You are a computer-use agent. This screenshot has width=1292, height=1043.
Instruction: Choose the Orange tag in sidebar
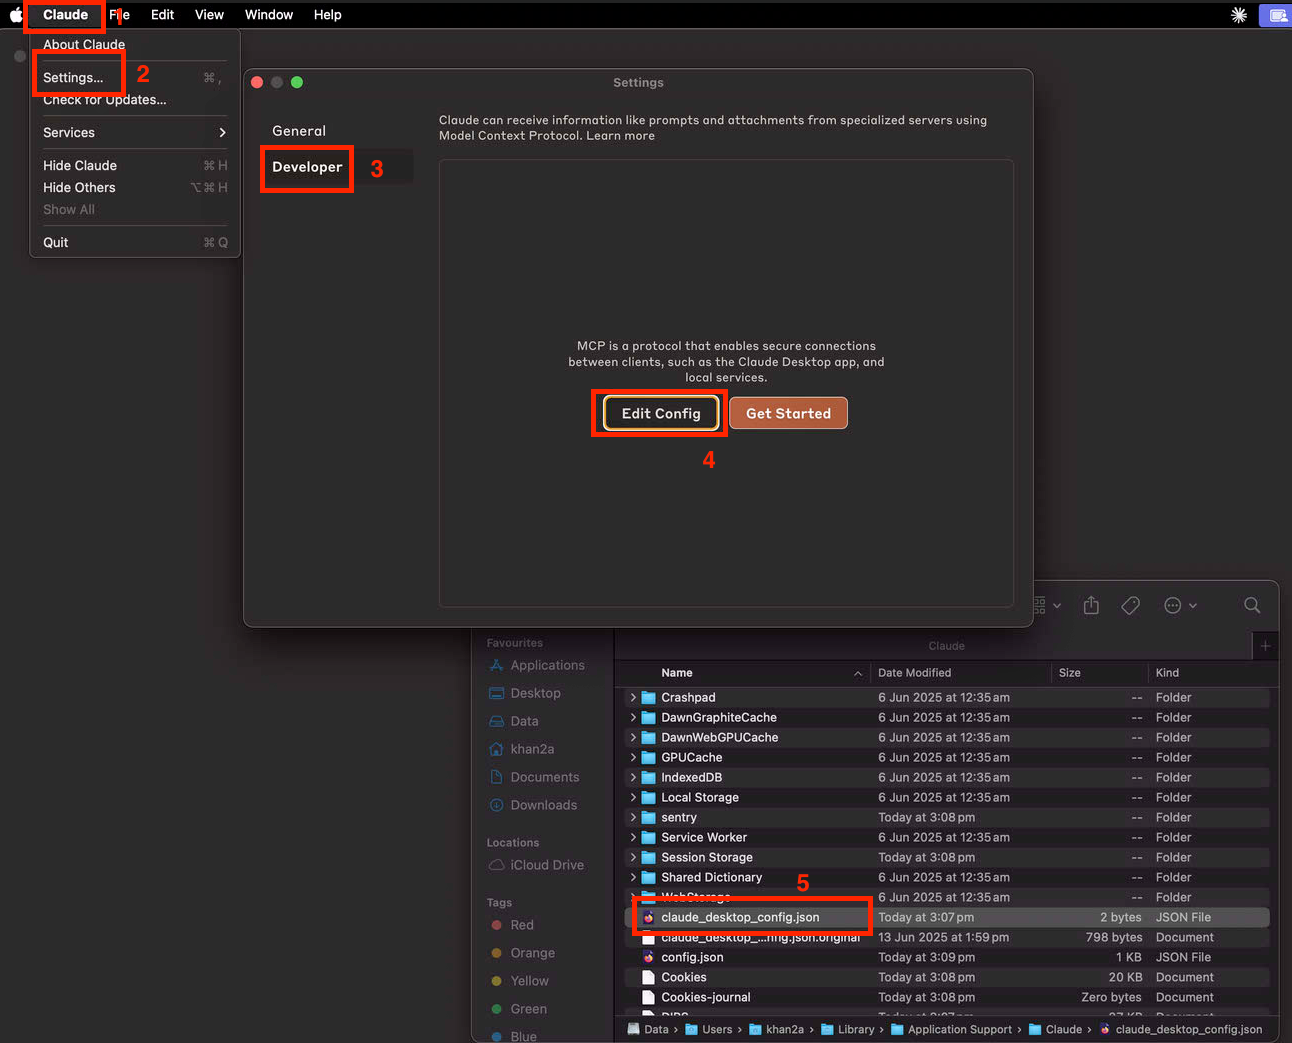(523, 953)
